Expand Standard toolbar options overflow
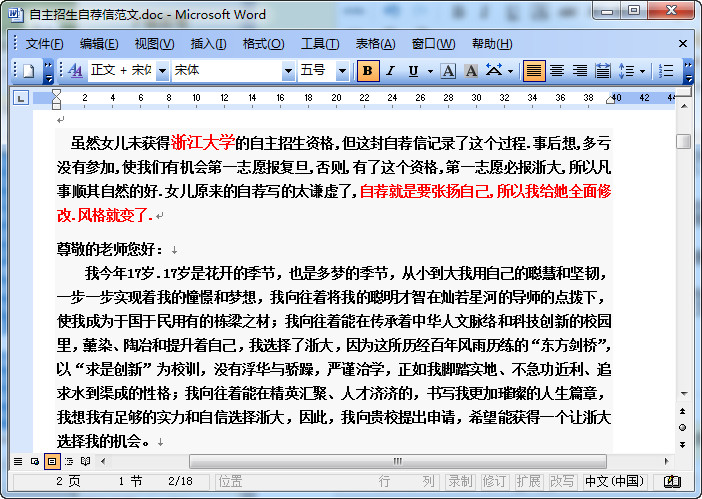 (x=48, y=72)
